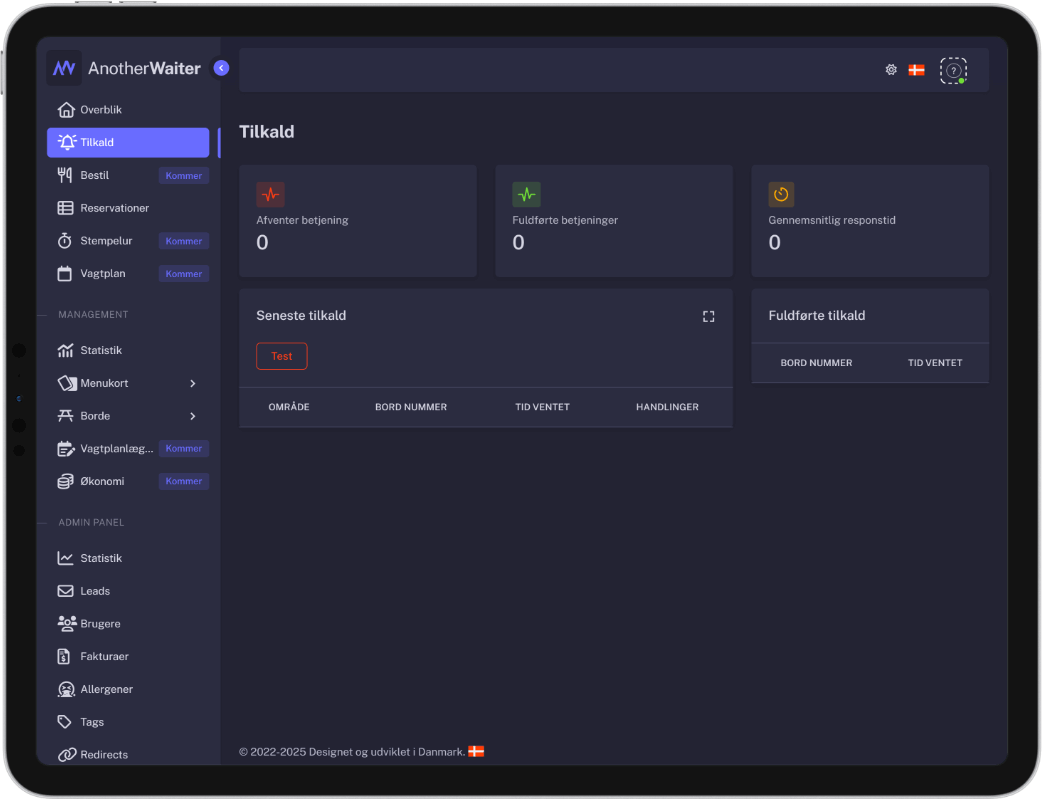Click the green Fuldførte betjeninger icon
Image resolution: width=1042 pixels, height=799 pixels.
point(526,194)
